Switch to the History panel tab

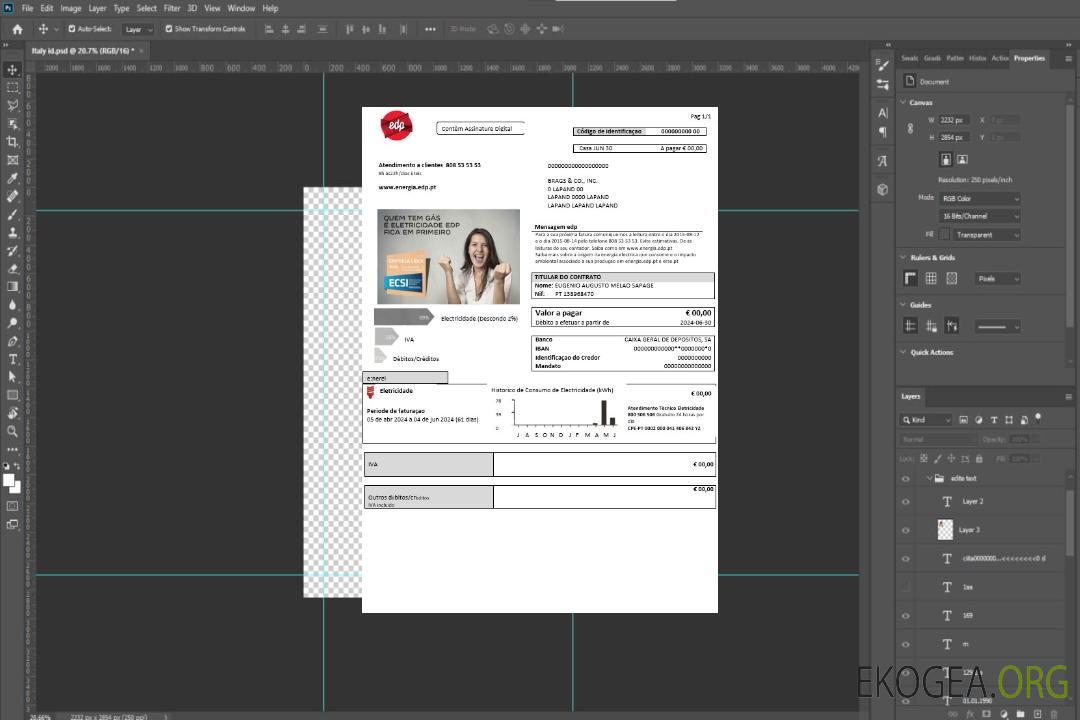coord(977,58)
